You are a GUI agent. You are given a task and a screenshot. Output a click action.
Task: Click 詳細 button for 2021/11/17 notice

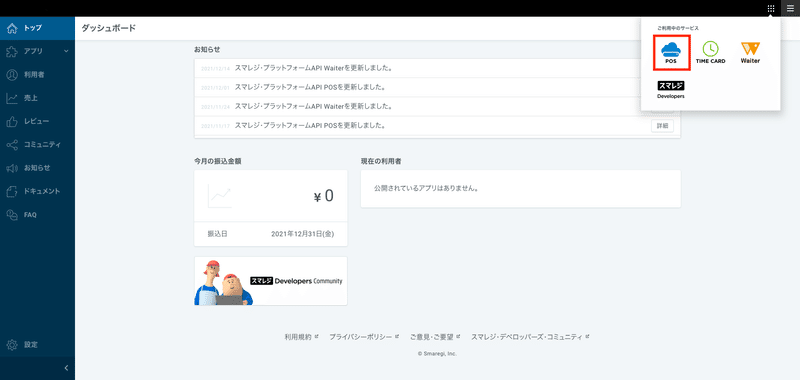pyautogui.click(x=662, y=125)
